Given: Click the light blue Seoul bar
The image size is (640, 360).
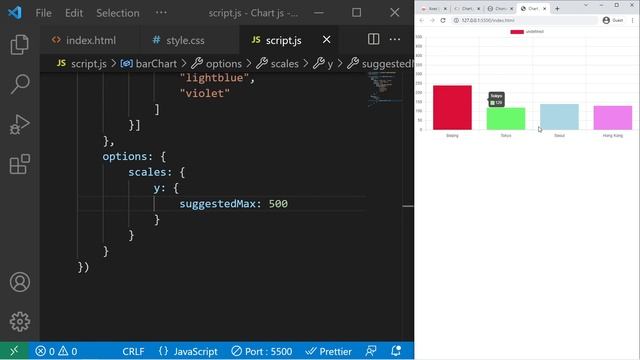Looking at the screenshot, I should point(559,117).
